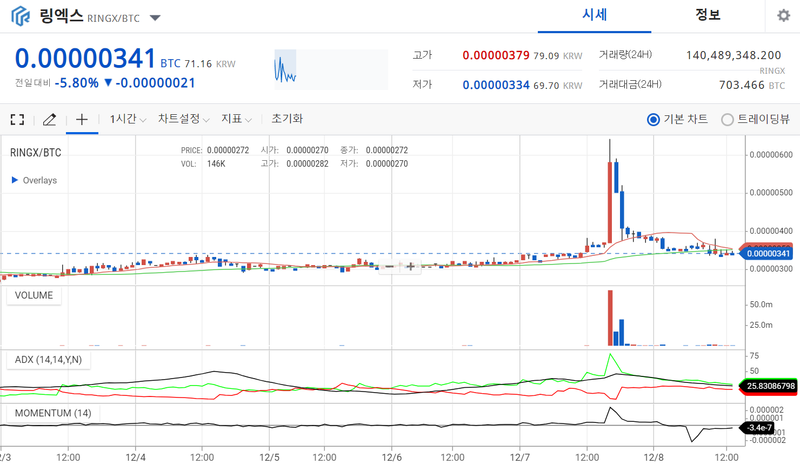Open the RINGX/BTC market dropdown arrow
Image resolution: width=800 pixels, height=468 pixels.
click(155, 18)
